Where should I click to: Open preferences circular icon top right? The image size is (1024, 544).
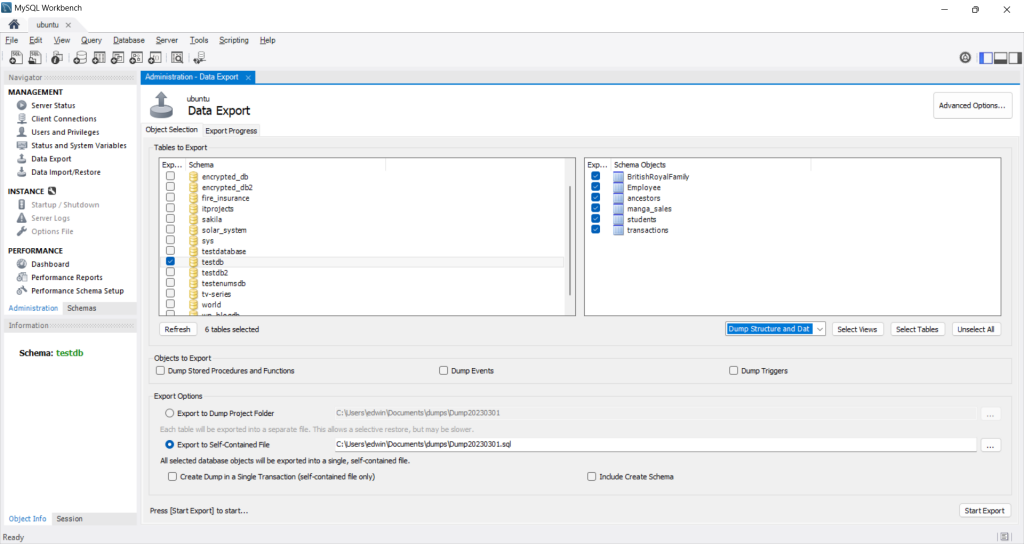[965, 57]
